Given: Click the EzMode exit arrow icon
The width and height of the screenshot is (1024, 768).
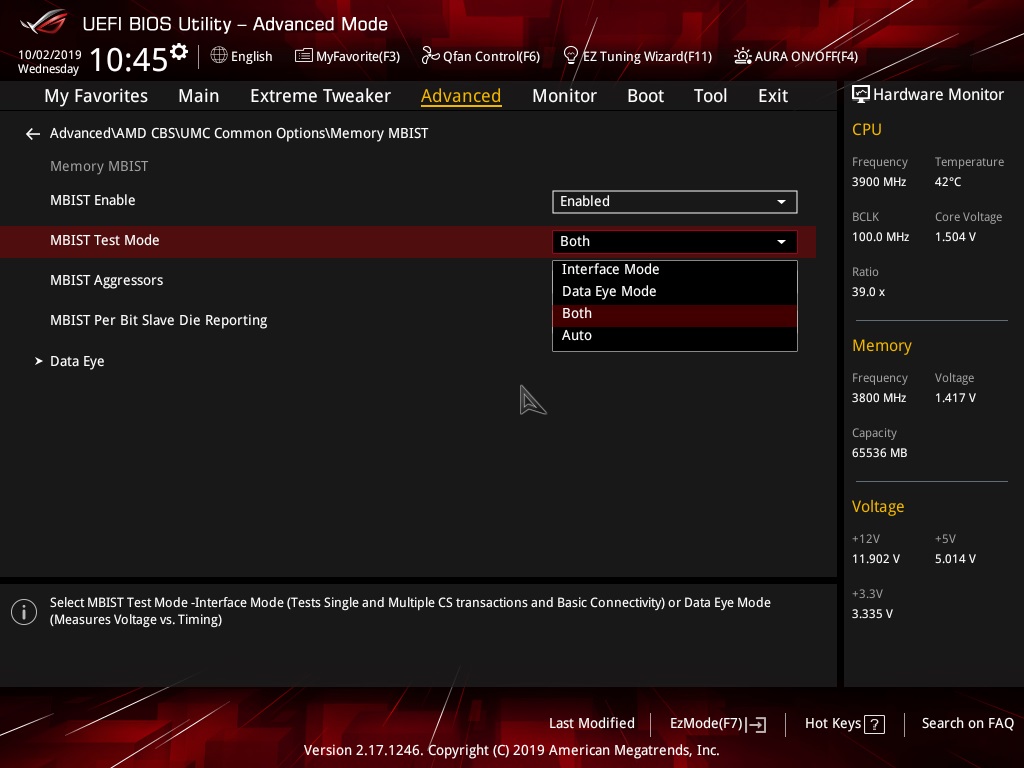Looking at the screenshot, I should tap(756, 724).
